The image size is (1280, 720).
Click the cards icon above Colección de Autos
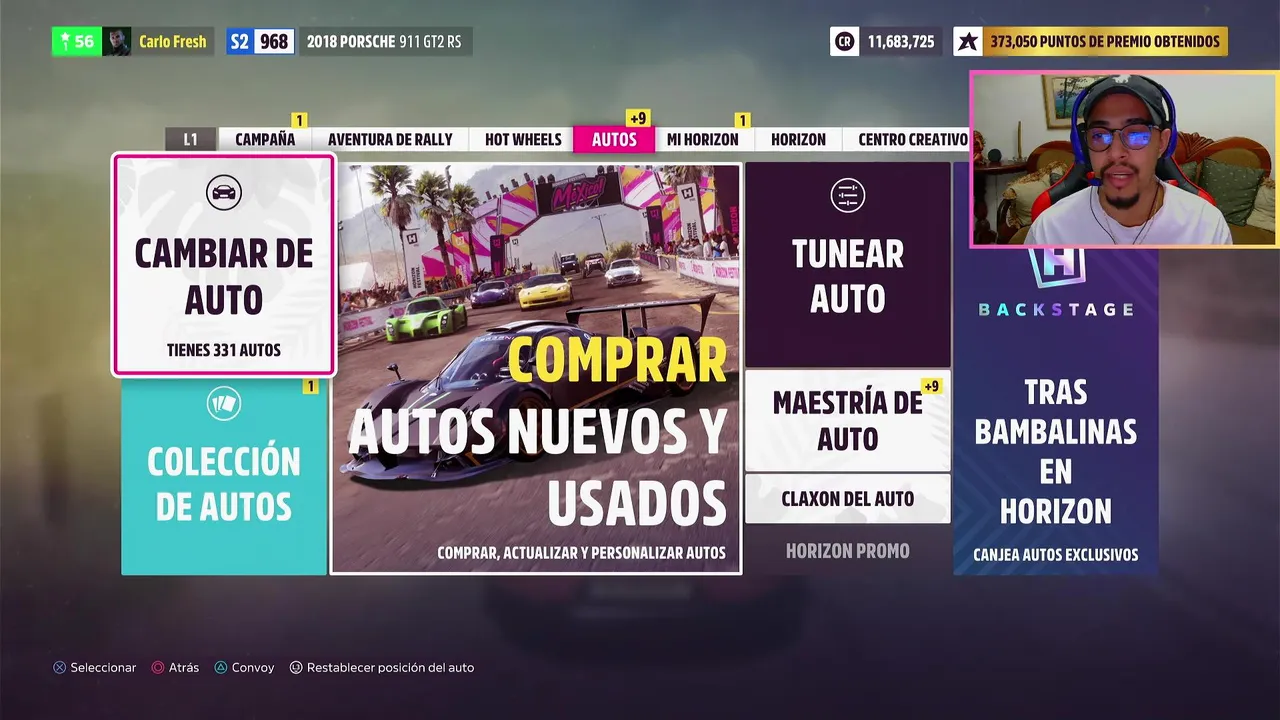point(223,404)
